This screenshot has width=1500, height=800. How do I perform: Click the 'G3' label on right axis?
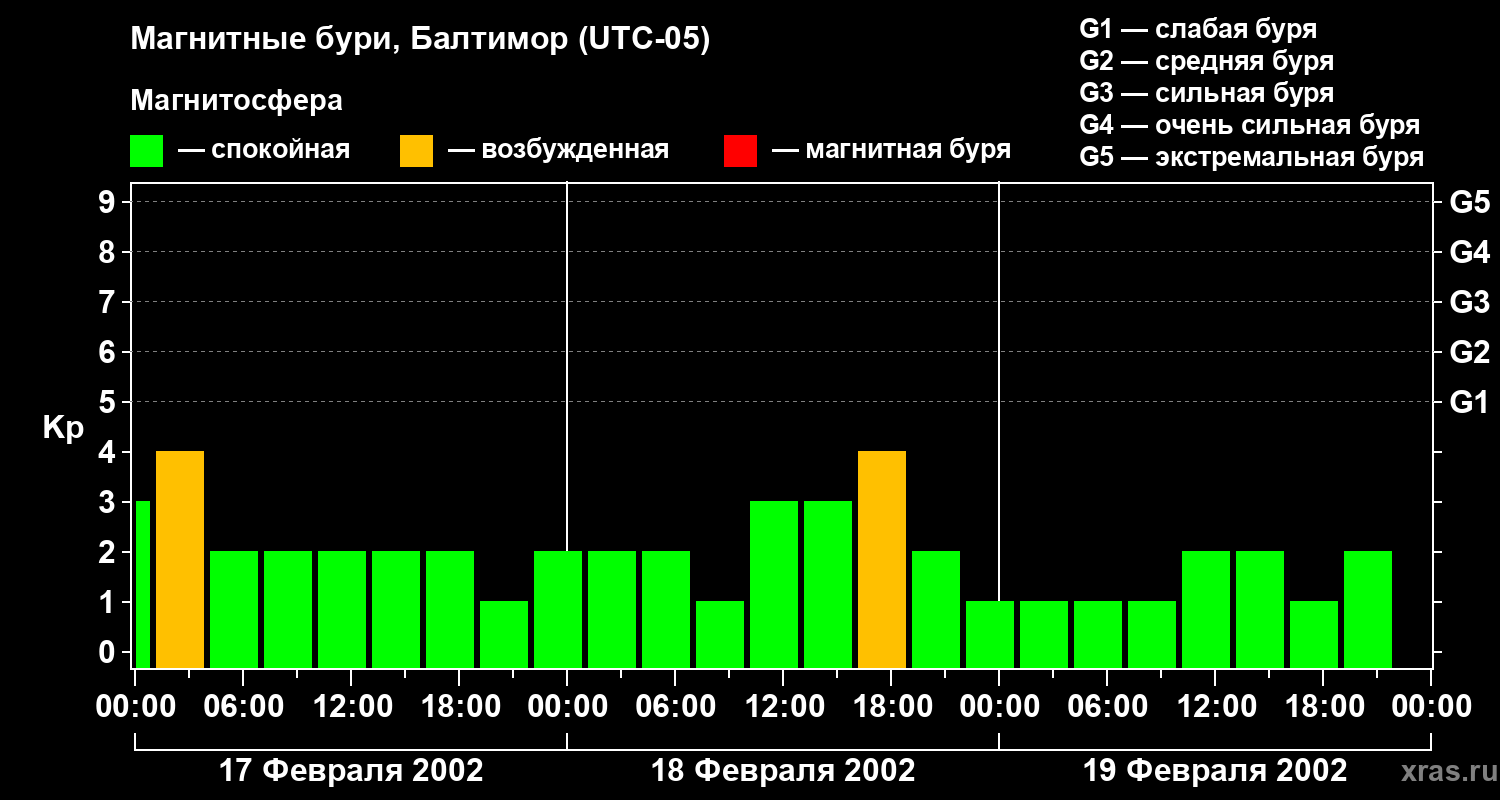[x=1469, y=302]
